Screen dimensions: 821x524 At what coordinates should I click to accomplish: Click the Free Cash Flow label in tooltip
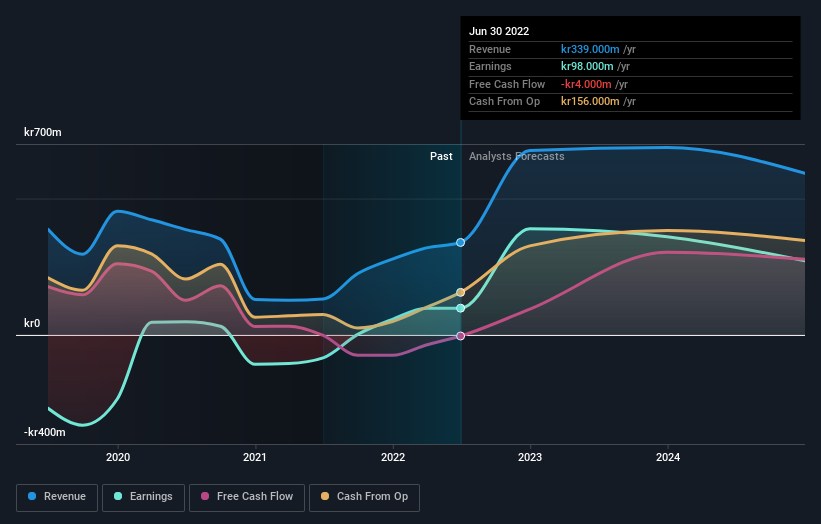(x=507, y=84)
